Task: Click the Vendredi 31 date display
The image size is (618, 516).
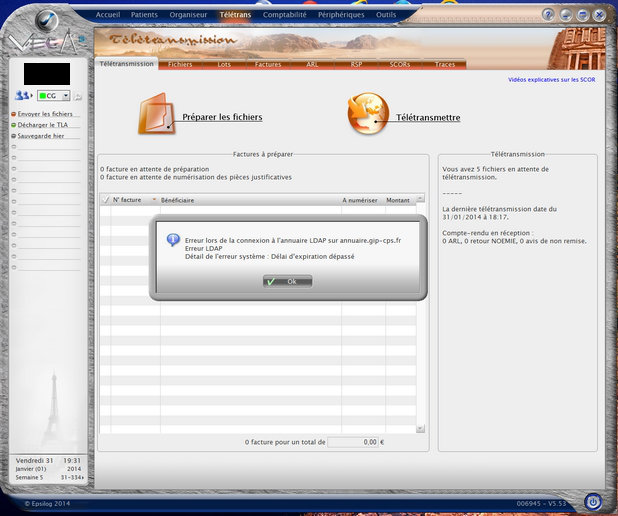Action: click(x=34, y=460)
